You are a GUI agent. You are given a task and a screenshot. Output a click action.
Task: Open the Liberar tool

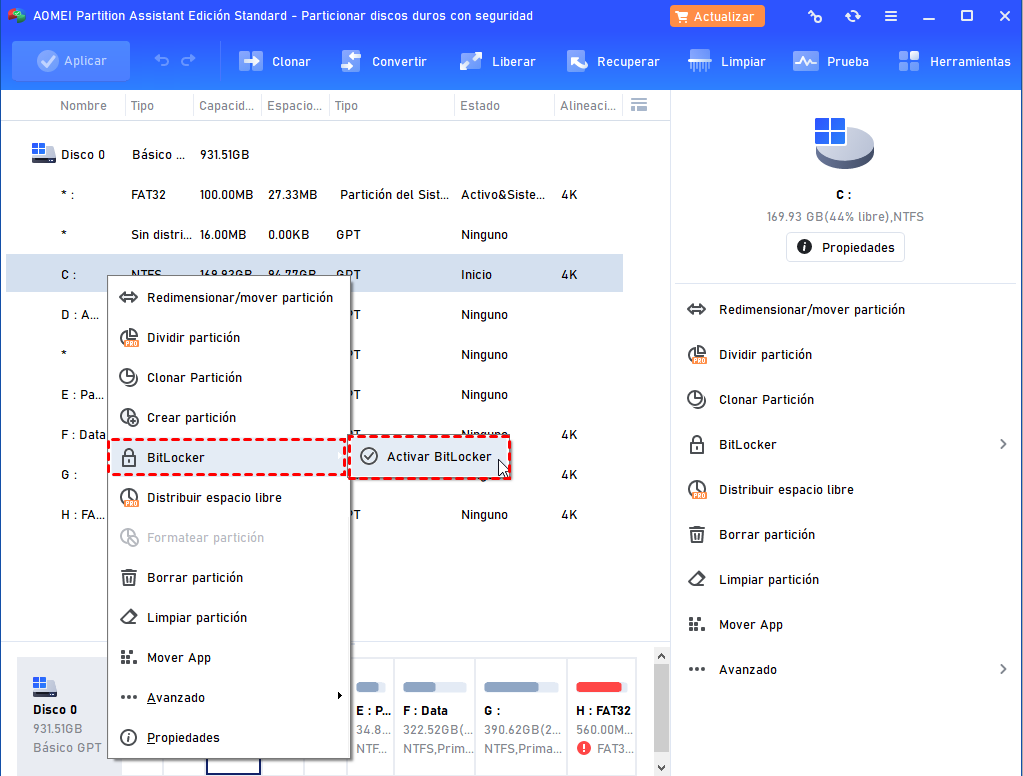pos(498,61)
